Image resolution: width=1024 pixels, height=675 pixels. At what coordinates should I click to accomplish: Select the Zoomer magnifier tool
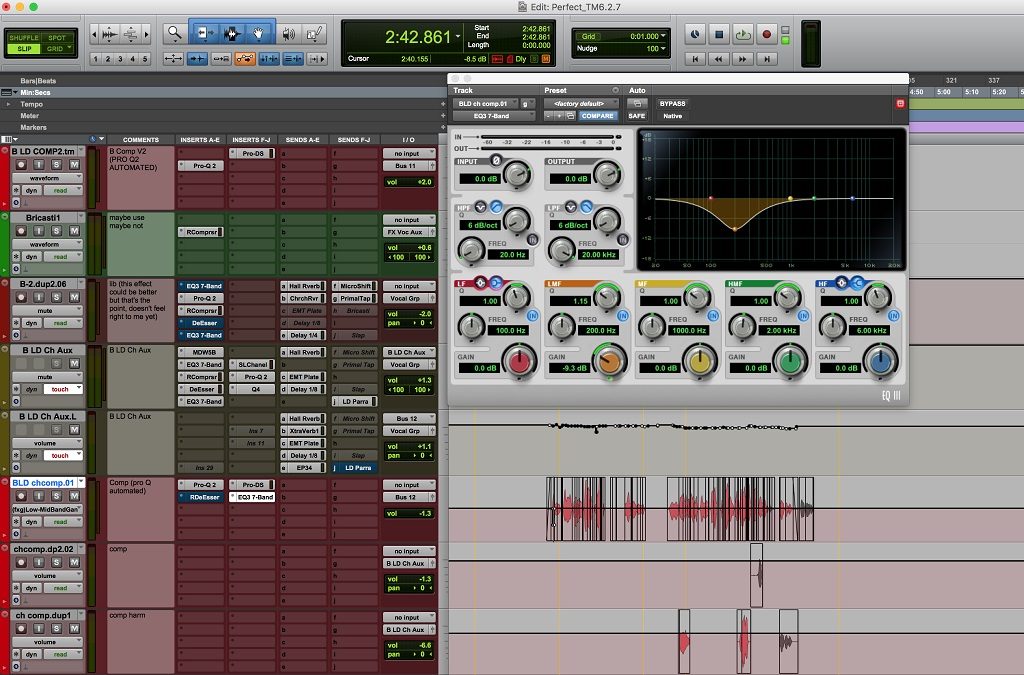[x=174, y=33]
